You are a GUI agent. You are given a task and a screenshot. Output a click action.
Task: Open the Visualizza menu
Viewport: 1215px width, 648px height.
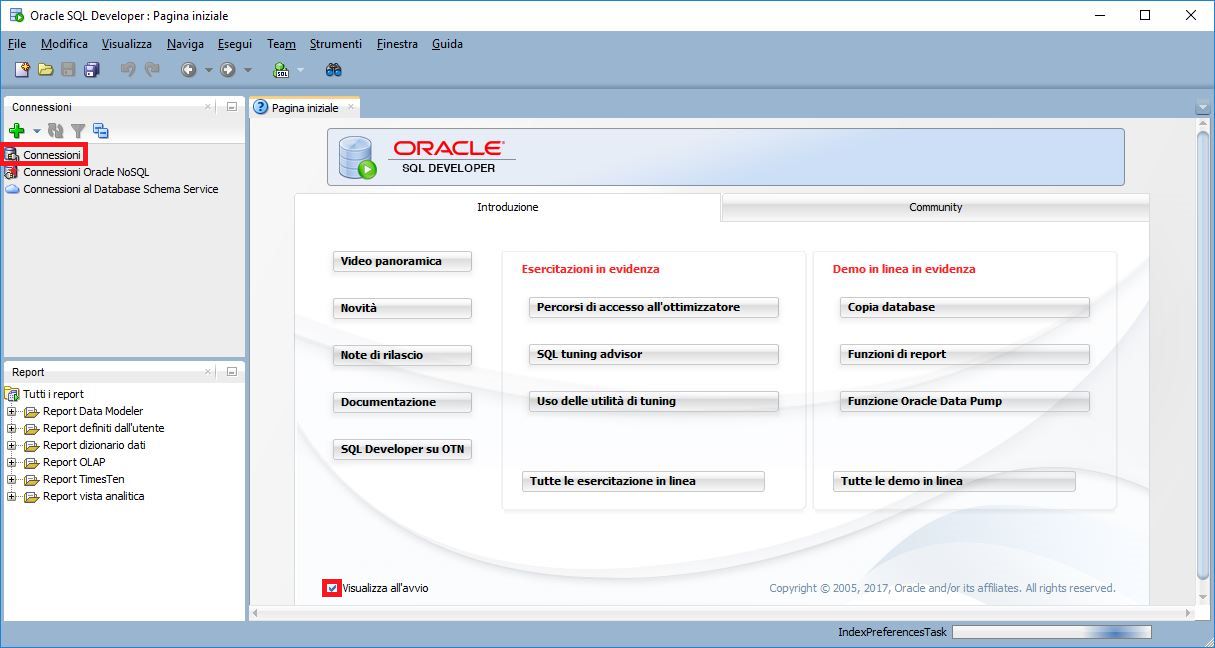[x=127, y=44]
